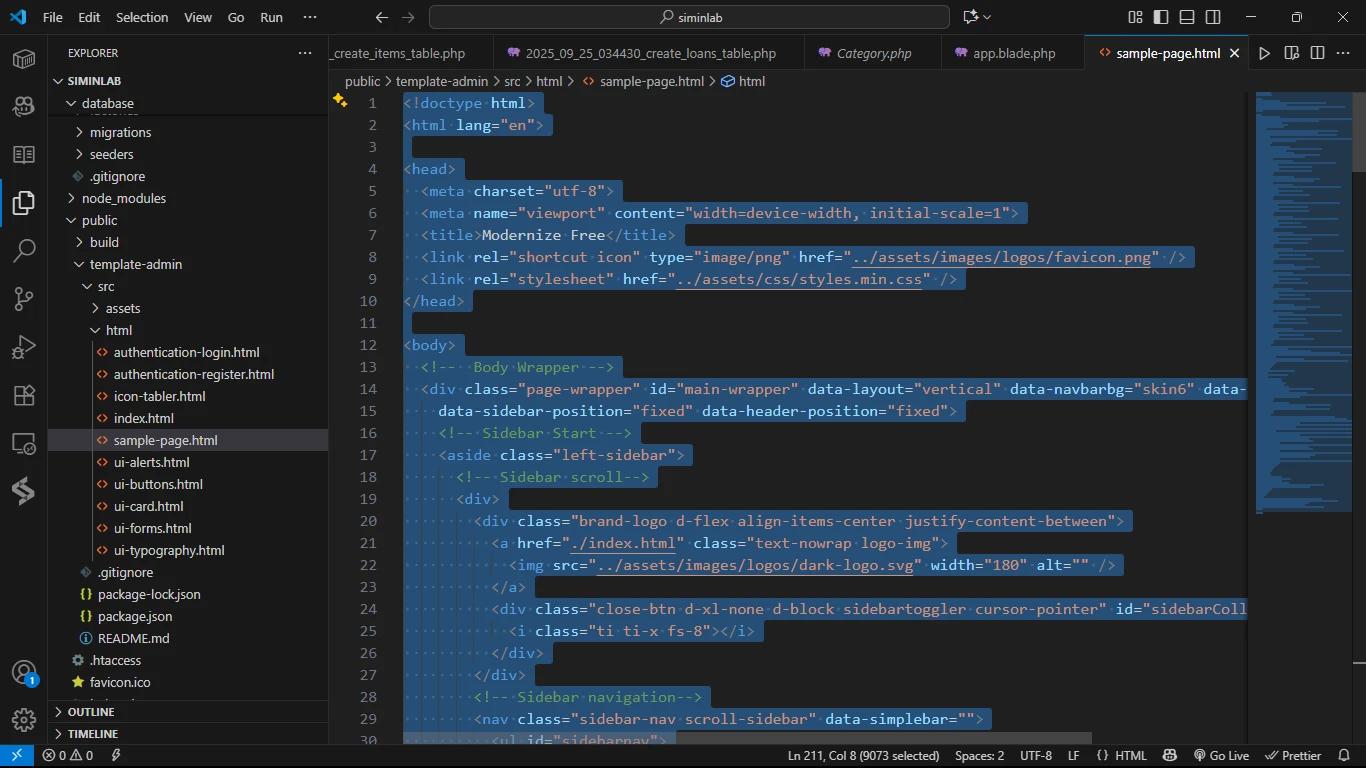Click the Accounts icon with badge
Viewport: 1366px width, 768px height.
click(24, 673)
